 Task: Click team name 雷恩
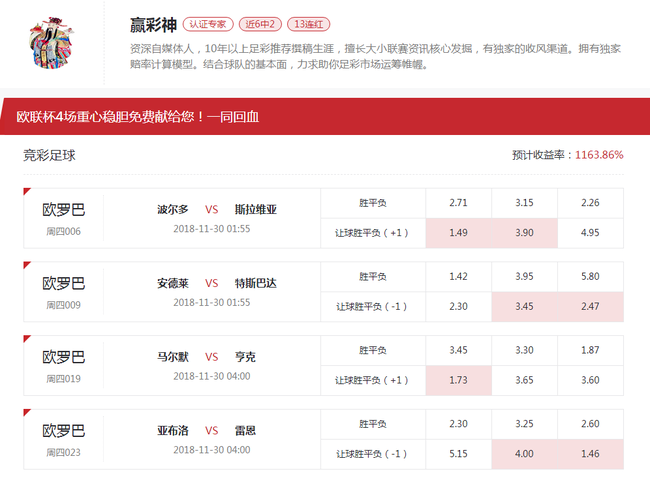coord(245,431)
